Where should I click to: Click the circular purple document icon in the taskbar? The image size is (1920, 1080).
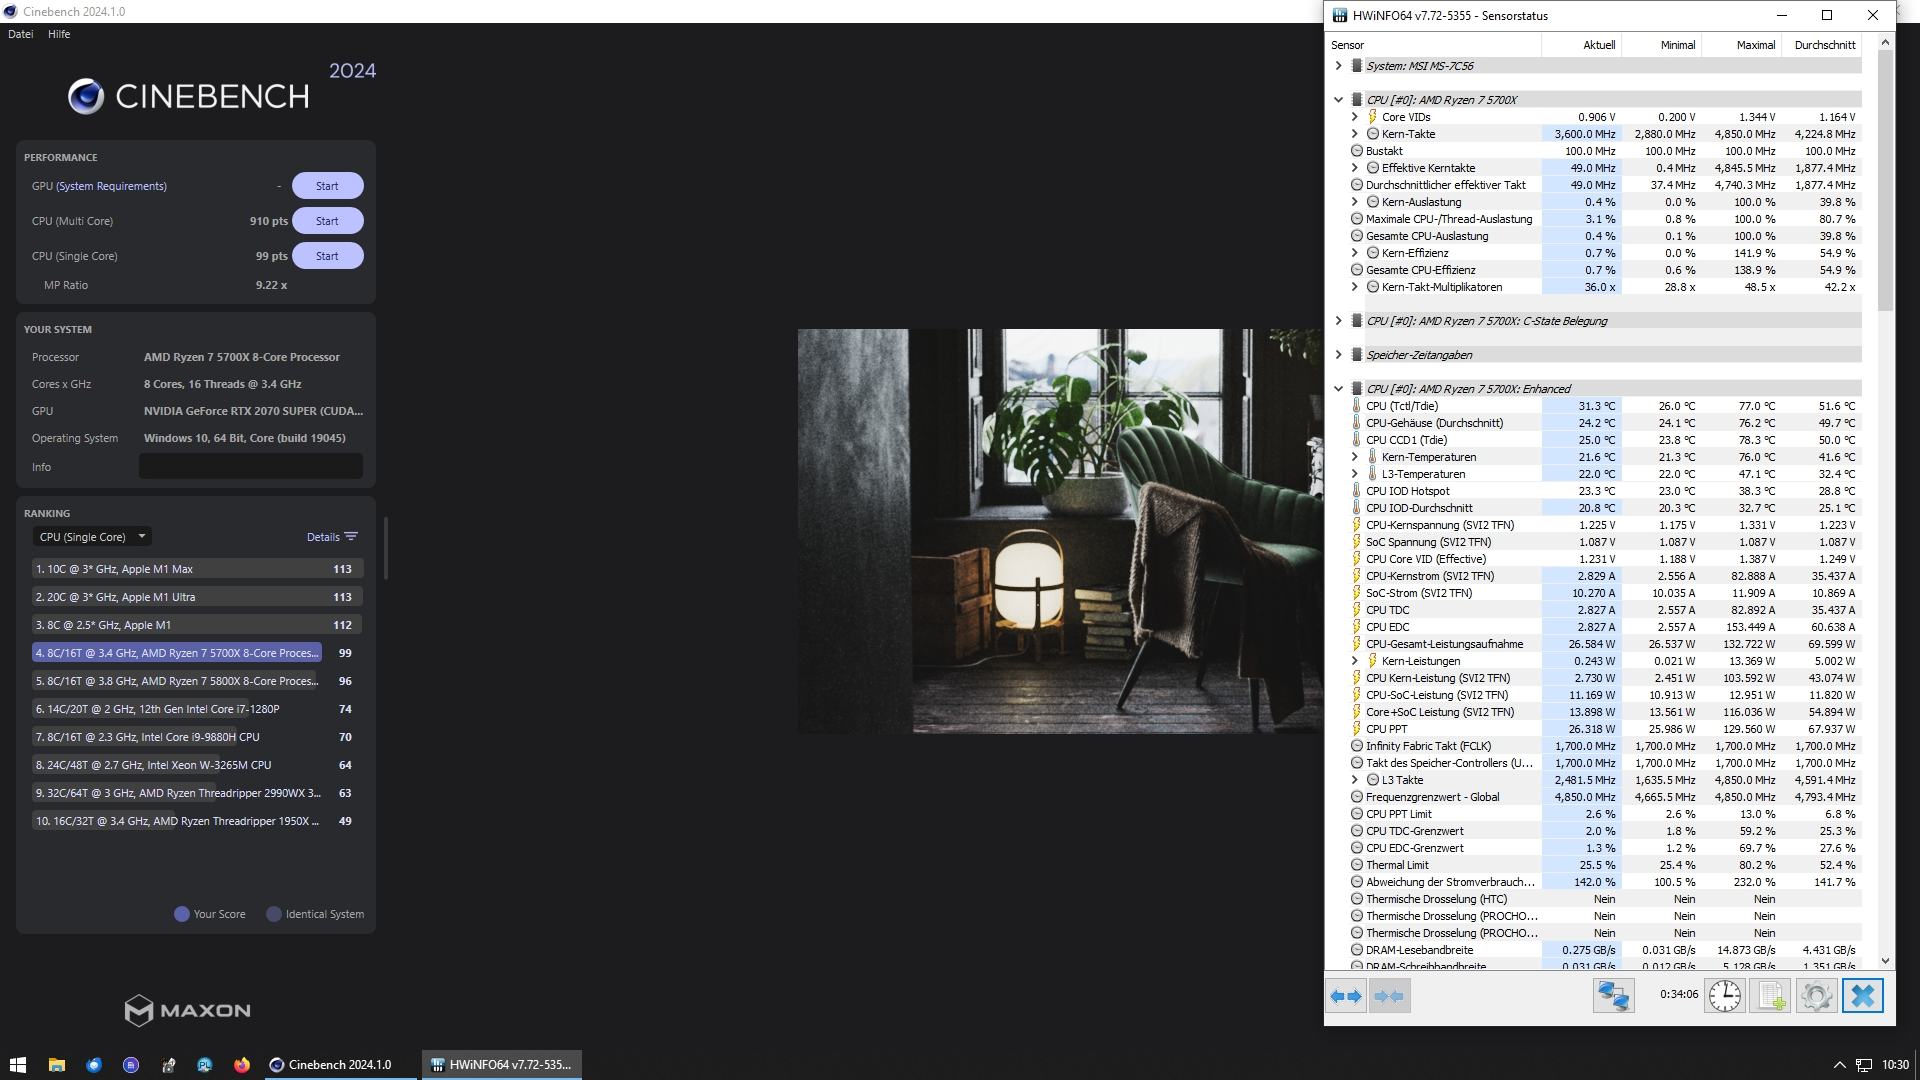pos(131,1065)
